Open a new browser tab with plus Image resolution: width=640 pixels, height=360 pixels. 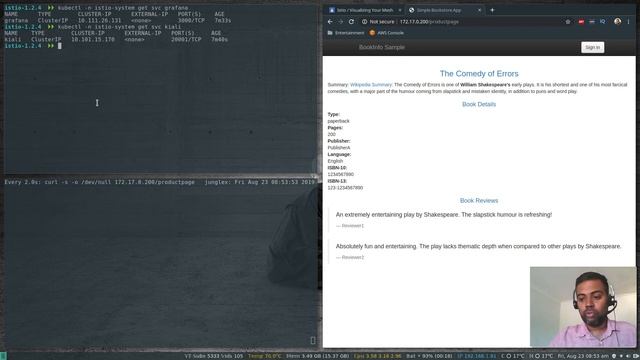point(492,10)
